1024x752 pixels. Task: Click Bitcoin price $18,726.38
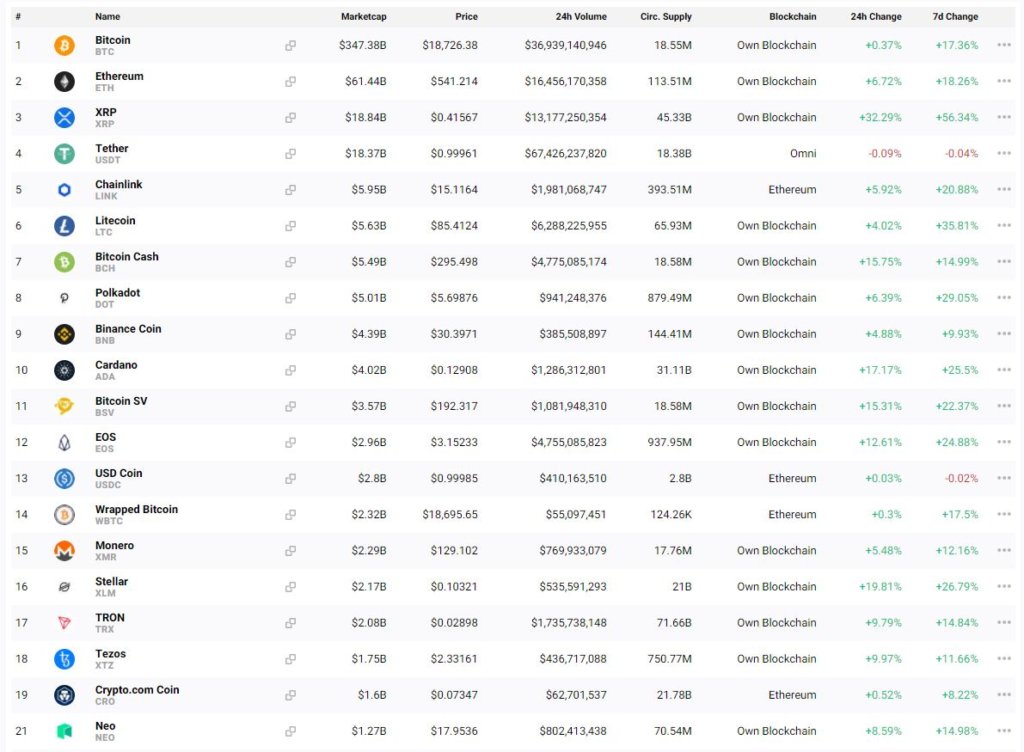pos(450,45)
